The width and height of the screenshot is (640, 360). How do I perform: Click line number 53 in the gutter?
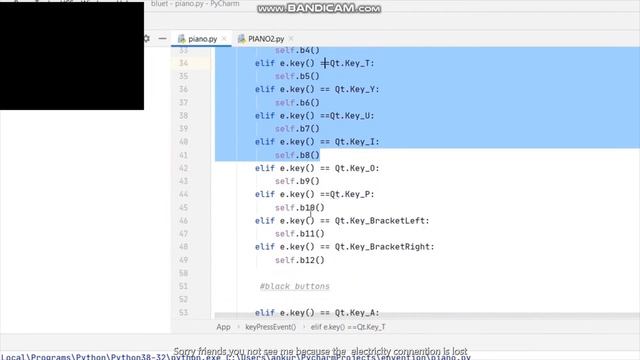(184, 313)
